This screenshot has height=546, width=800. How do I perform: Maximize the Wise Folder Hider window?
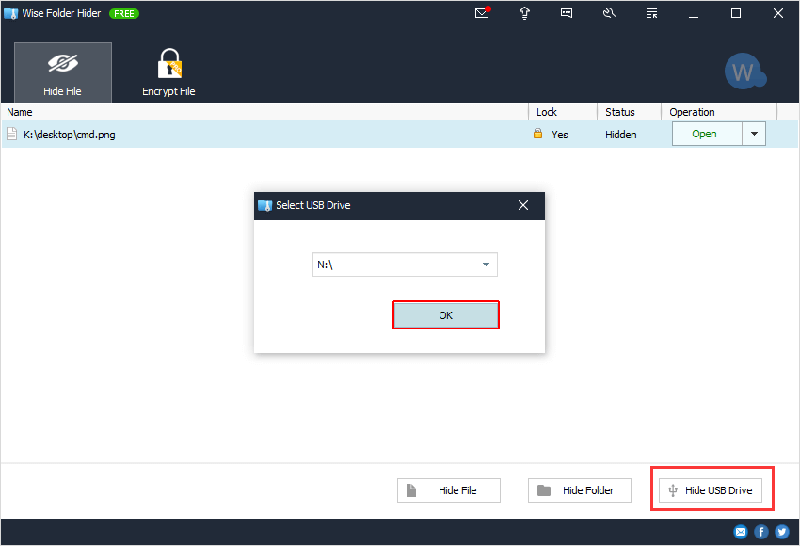click(736, 13)
